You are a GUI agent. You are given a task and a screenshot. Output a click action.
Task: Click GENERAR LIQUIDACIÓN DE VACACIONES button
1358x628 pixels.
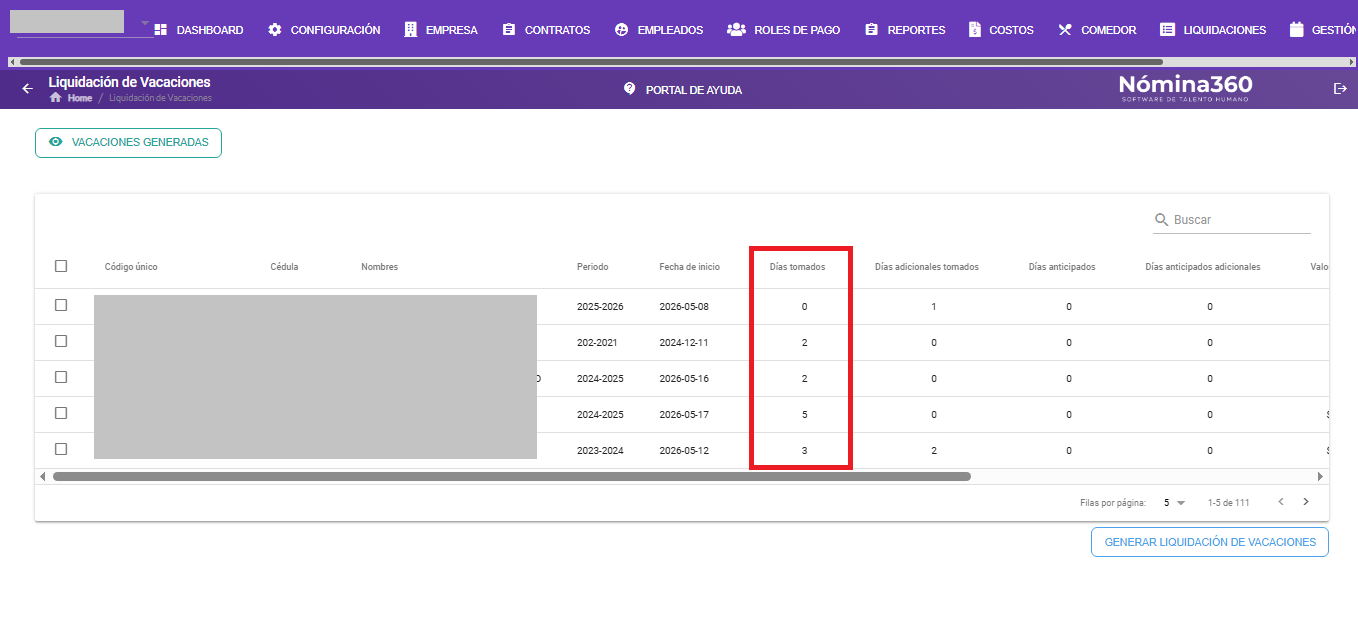tap(1210, 542)
